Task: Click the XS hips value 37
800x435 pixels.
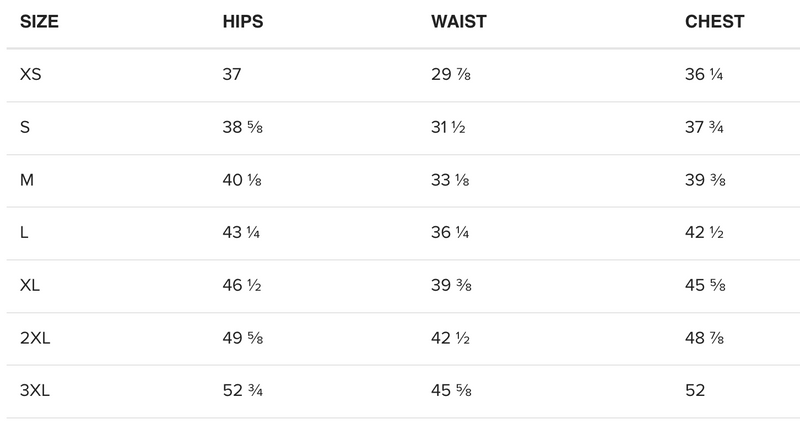Action: [232, 75]
